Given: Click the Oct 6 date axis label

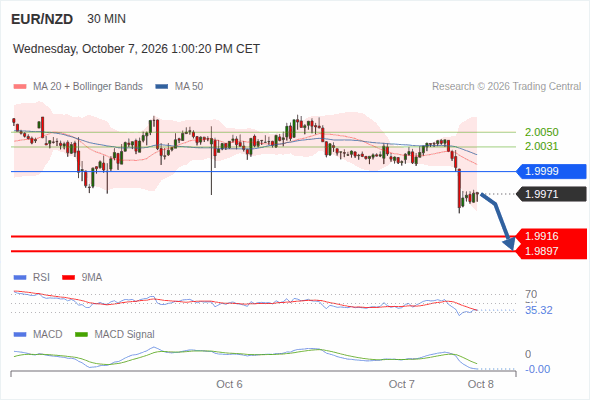Looking at the screenshot, I should click(x=229, y=384).
